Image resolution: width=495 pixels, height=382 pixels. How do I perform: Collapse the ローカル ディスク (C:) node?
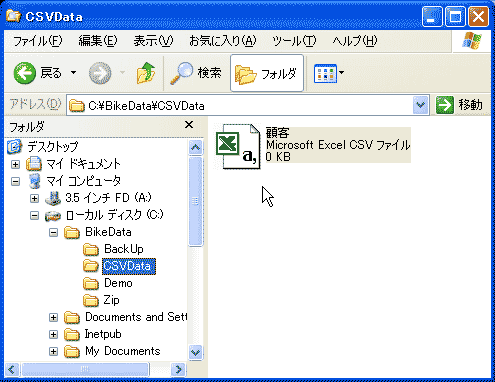(34, 215)
